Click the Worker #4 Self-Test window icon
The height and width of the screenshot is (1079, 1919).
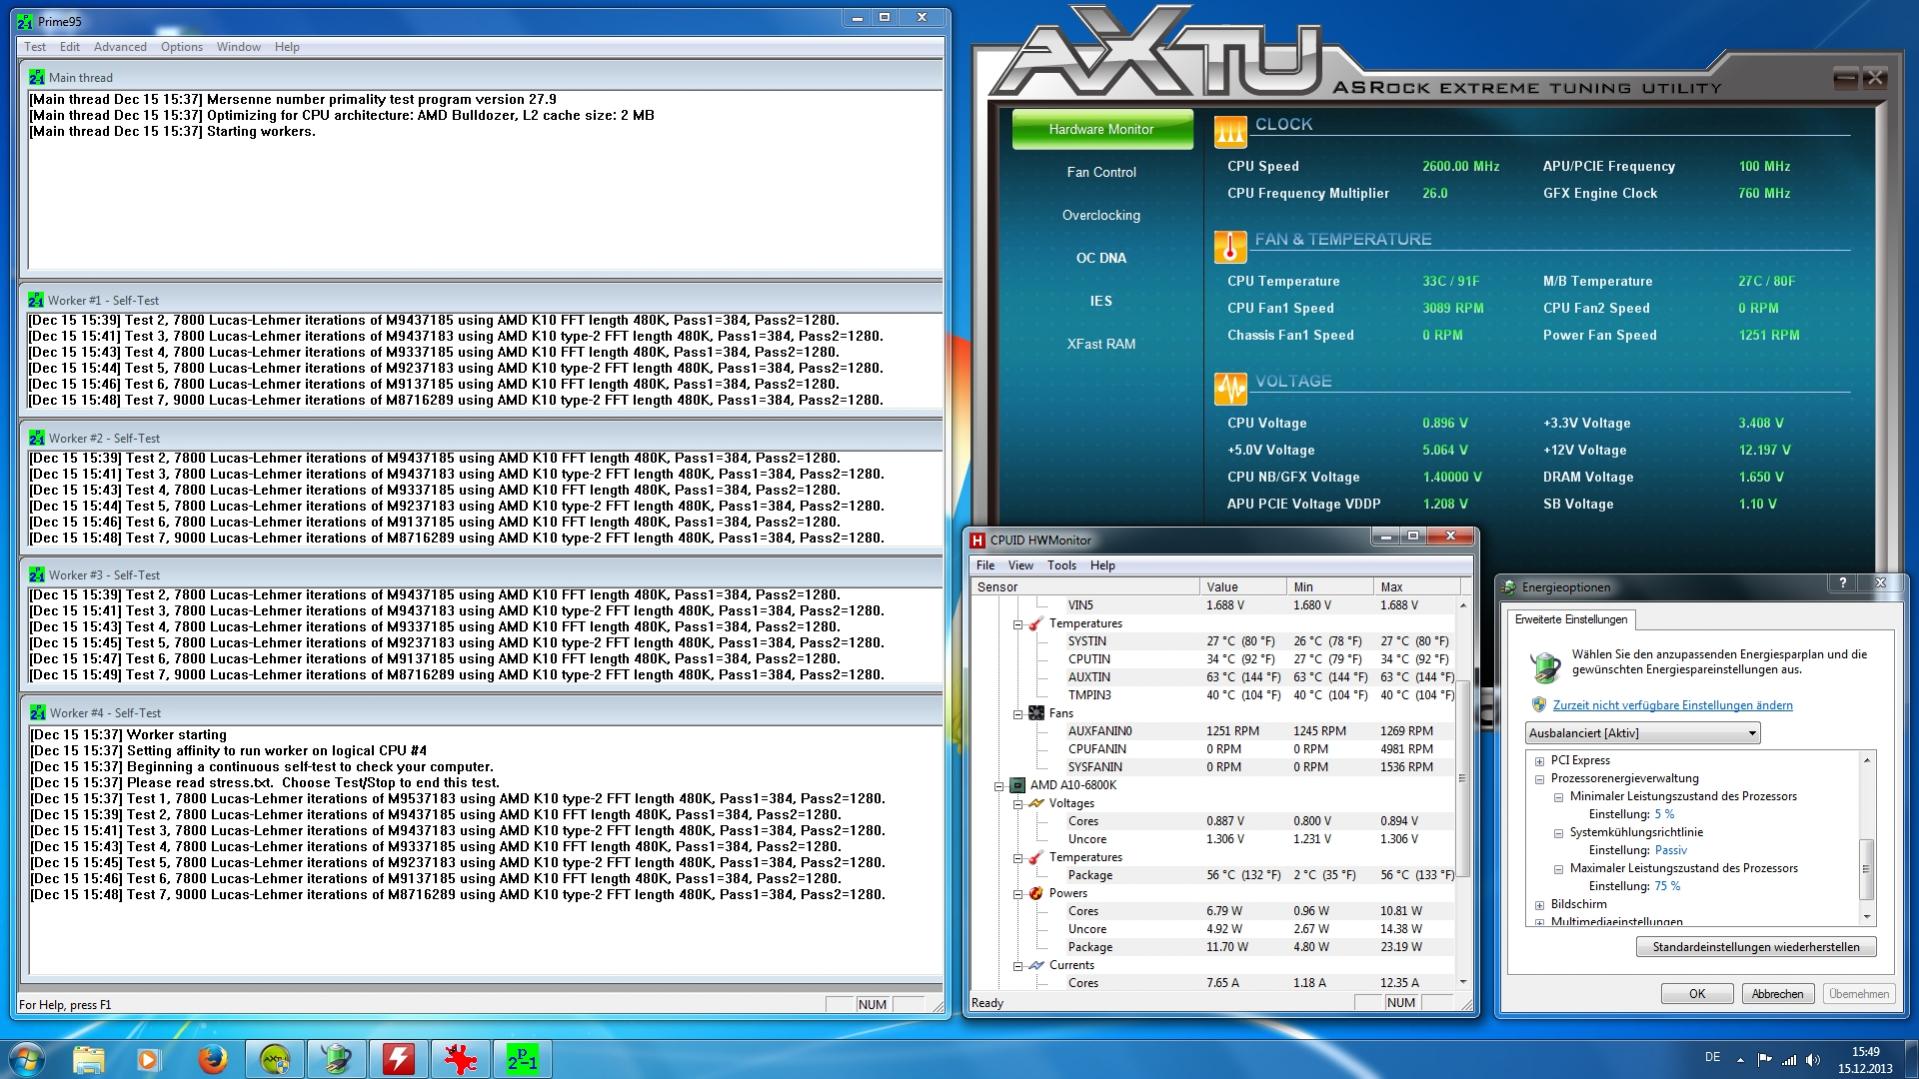37,713
